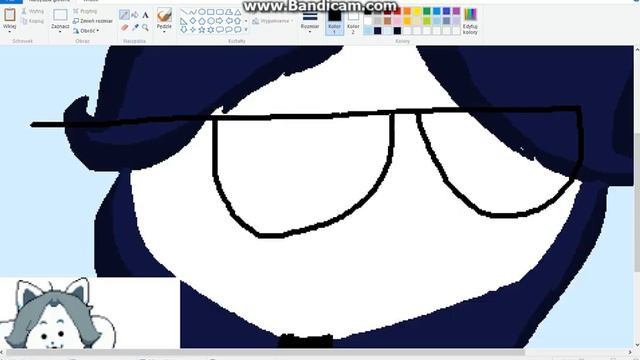Image resolution: width=640 pixels, height=360 pixels.
Task: Pick the orange palette swatch
Action: [407, 11]
